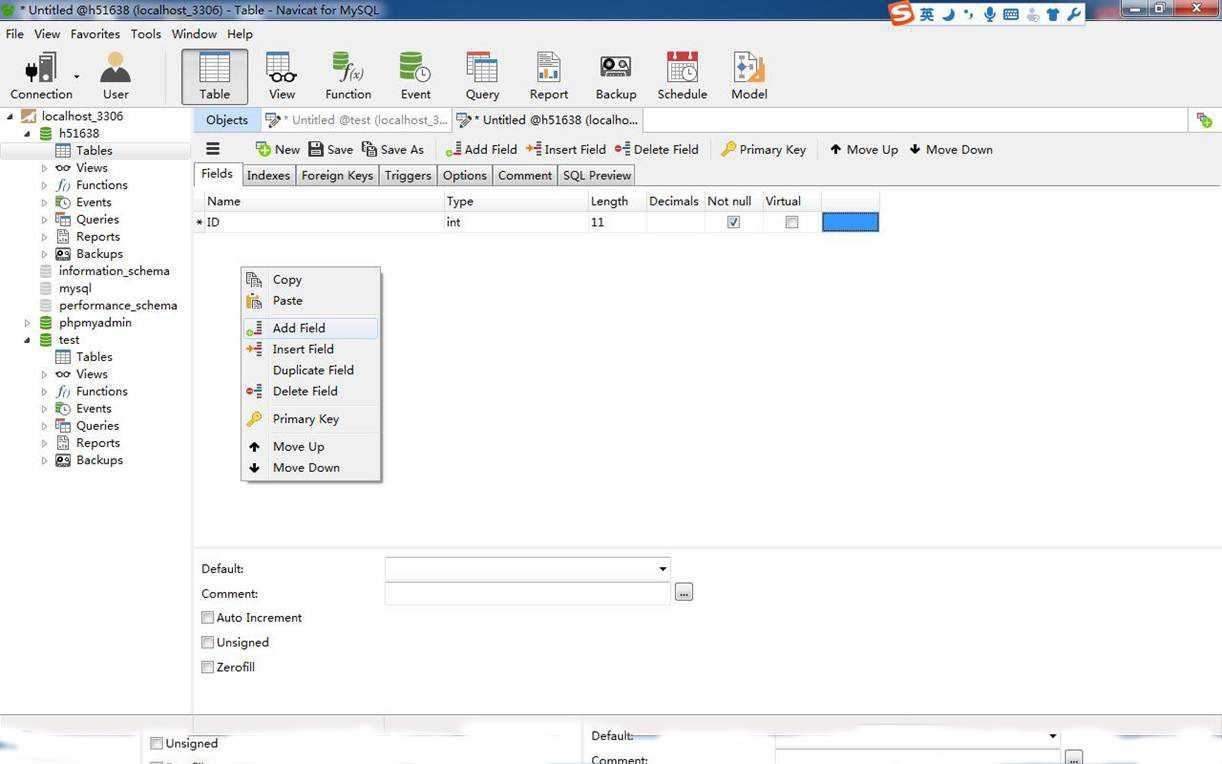Select the highlighted blue cell in ID row
Viewport: 1222px width, 764px height.
tap(850, 222)
